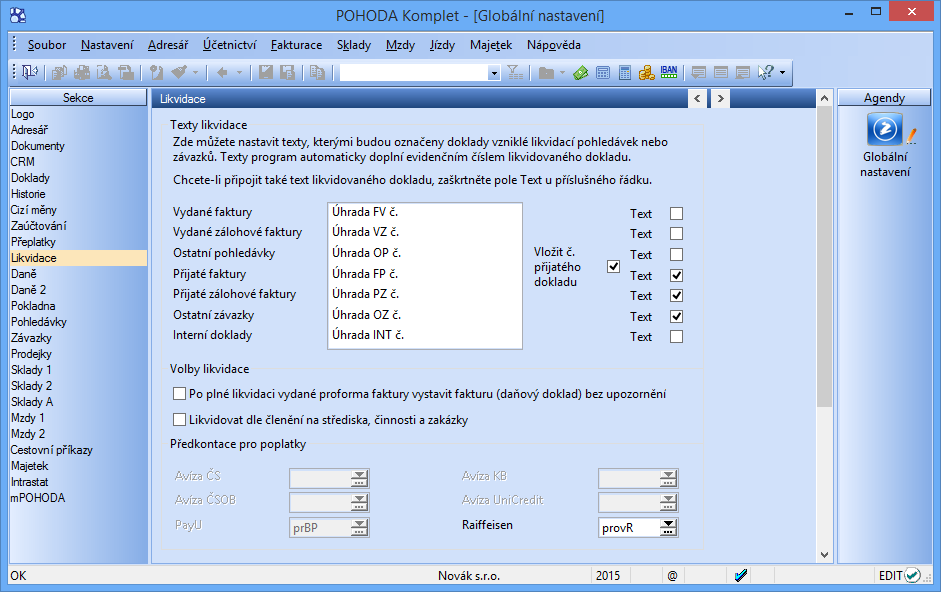Select the Pokladna section in Sekce list
Screen dimensions: 941x592
pyautogui.click(x=78, y=306)
